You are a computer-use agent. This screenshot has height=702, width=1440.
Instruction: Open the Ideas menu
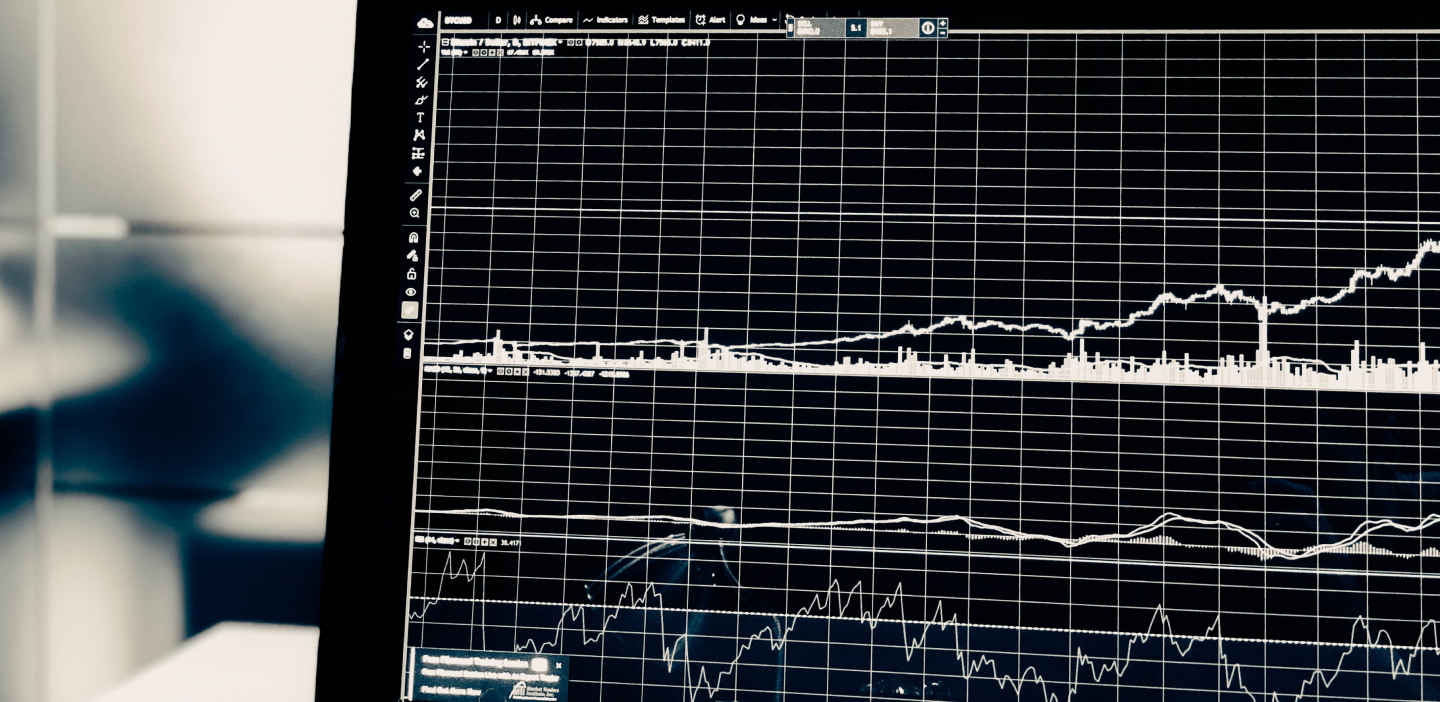pos(752,20)
